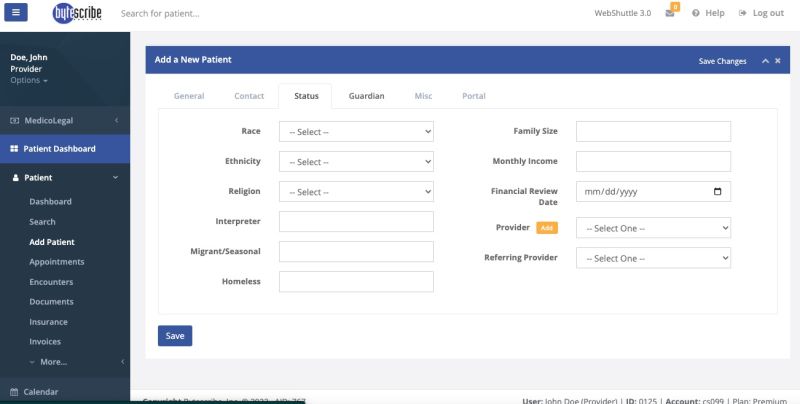Open the mail notifications icon

click(x=670, y=14)
